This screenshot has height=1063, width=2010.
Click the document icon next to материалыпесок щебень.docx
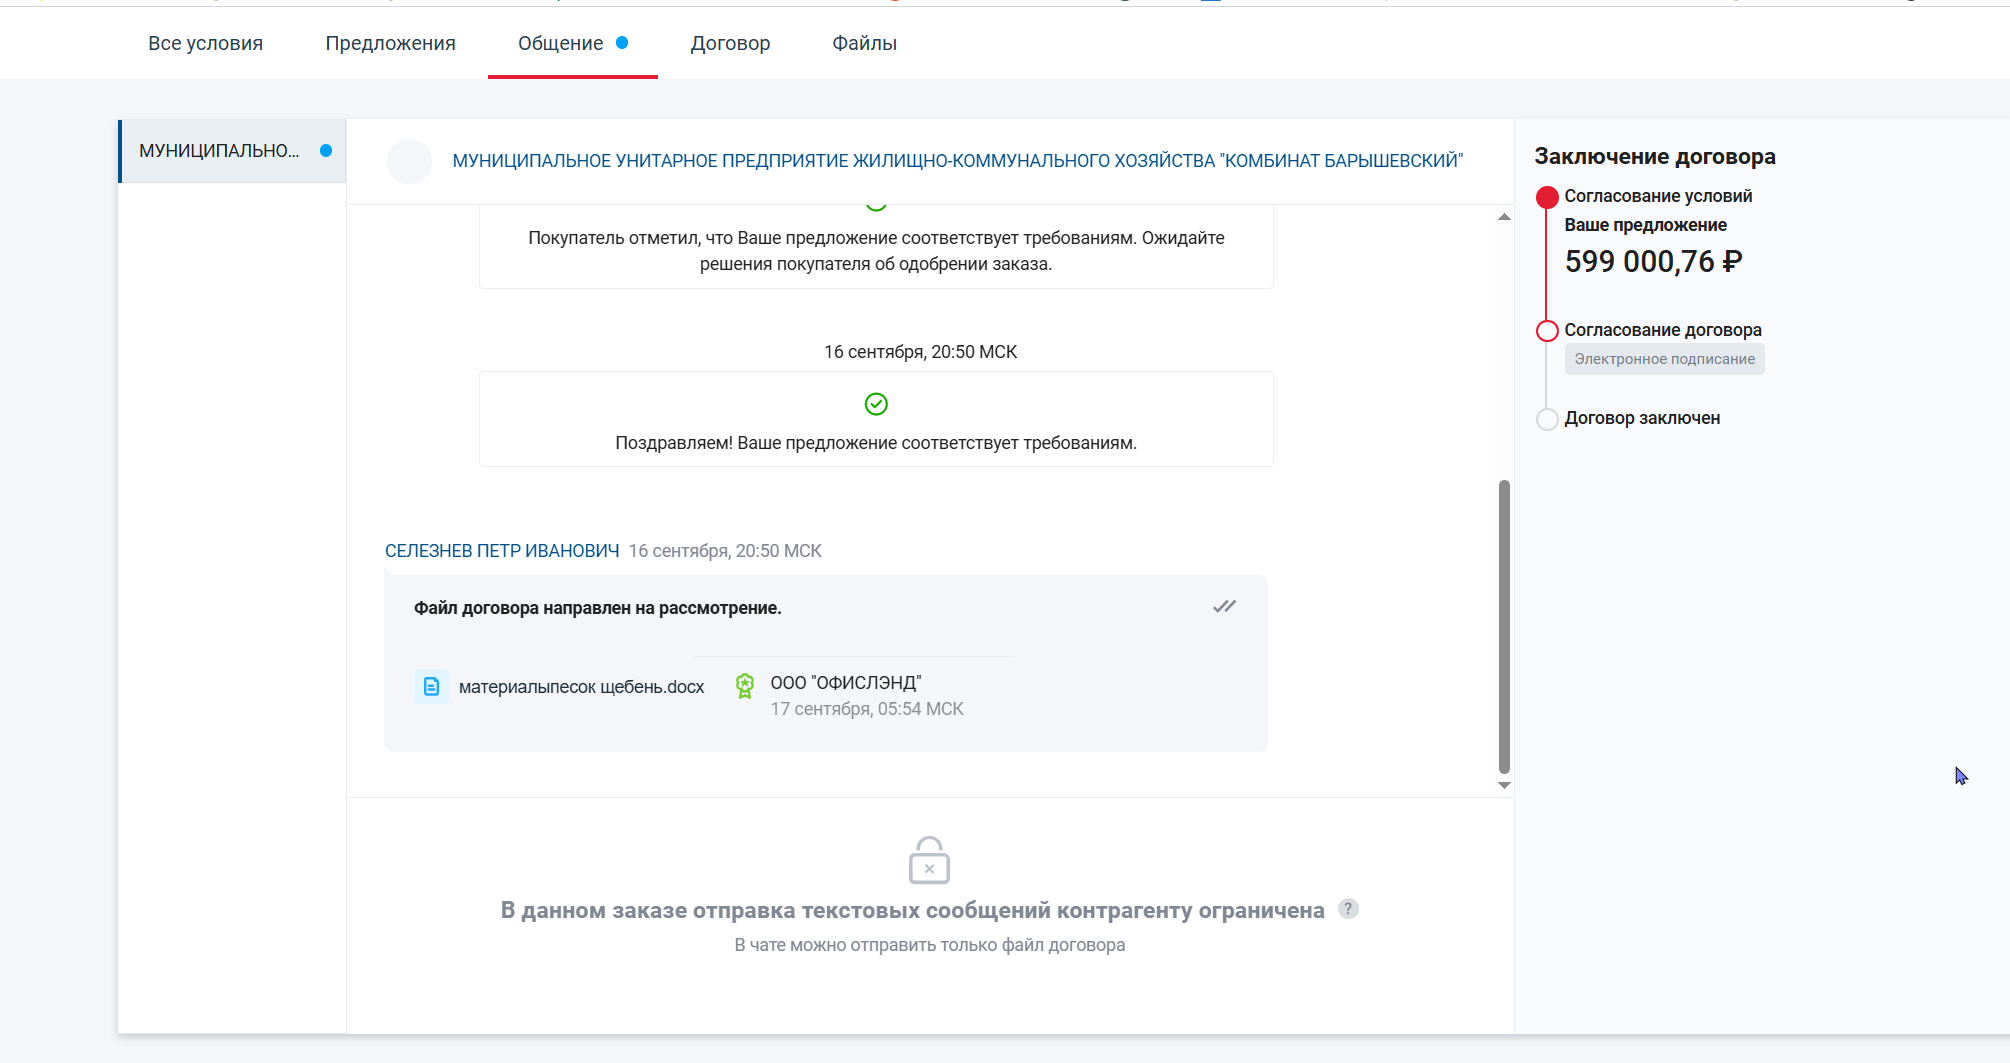[431, 687]
